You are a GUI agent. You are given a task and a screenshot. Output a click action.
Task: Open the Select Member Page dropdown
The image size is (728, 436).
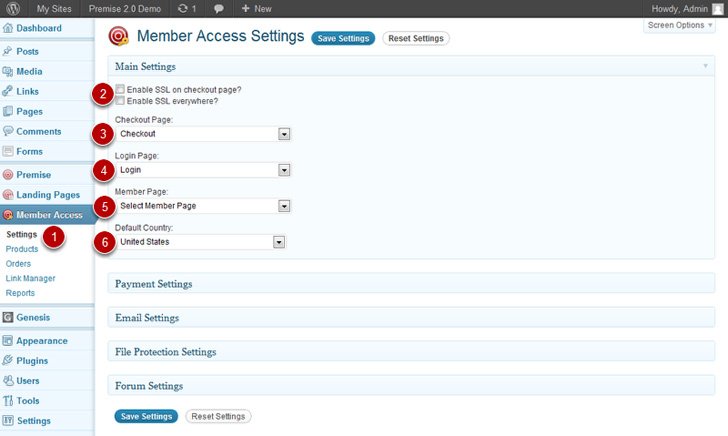point(203,206)
